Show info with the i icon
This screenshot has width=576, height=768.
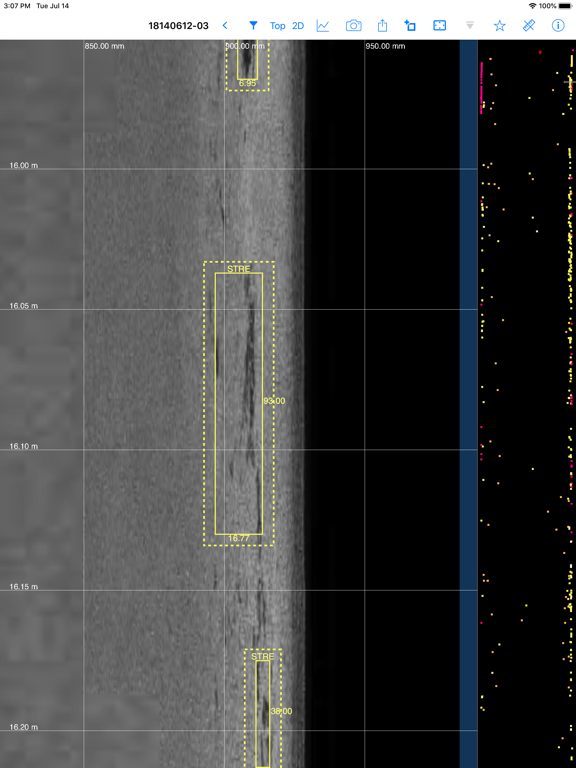coord(558,25)
